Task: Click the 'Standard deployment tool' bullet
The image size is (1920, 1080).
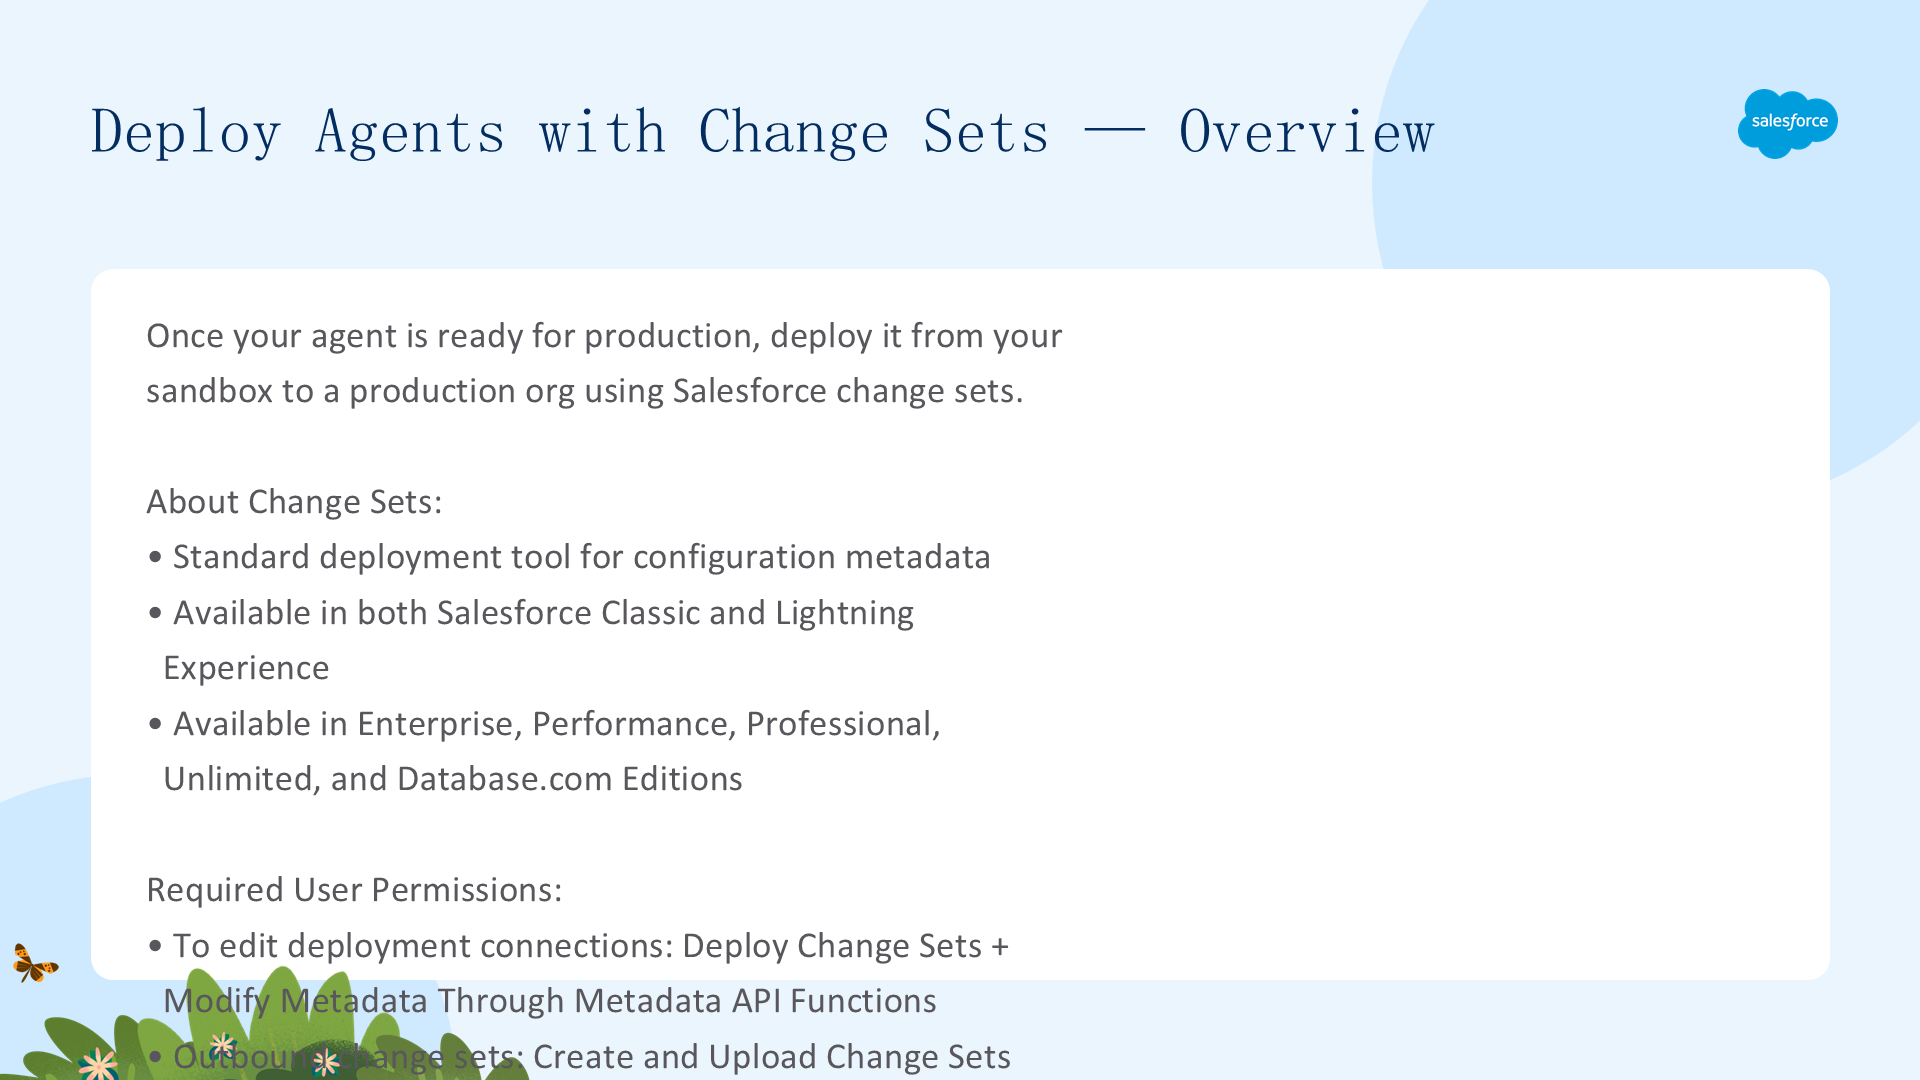Action: [x=569, y=557]
